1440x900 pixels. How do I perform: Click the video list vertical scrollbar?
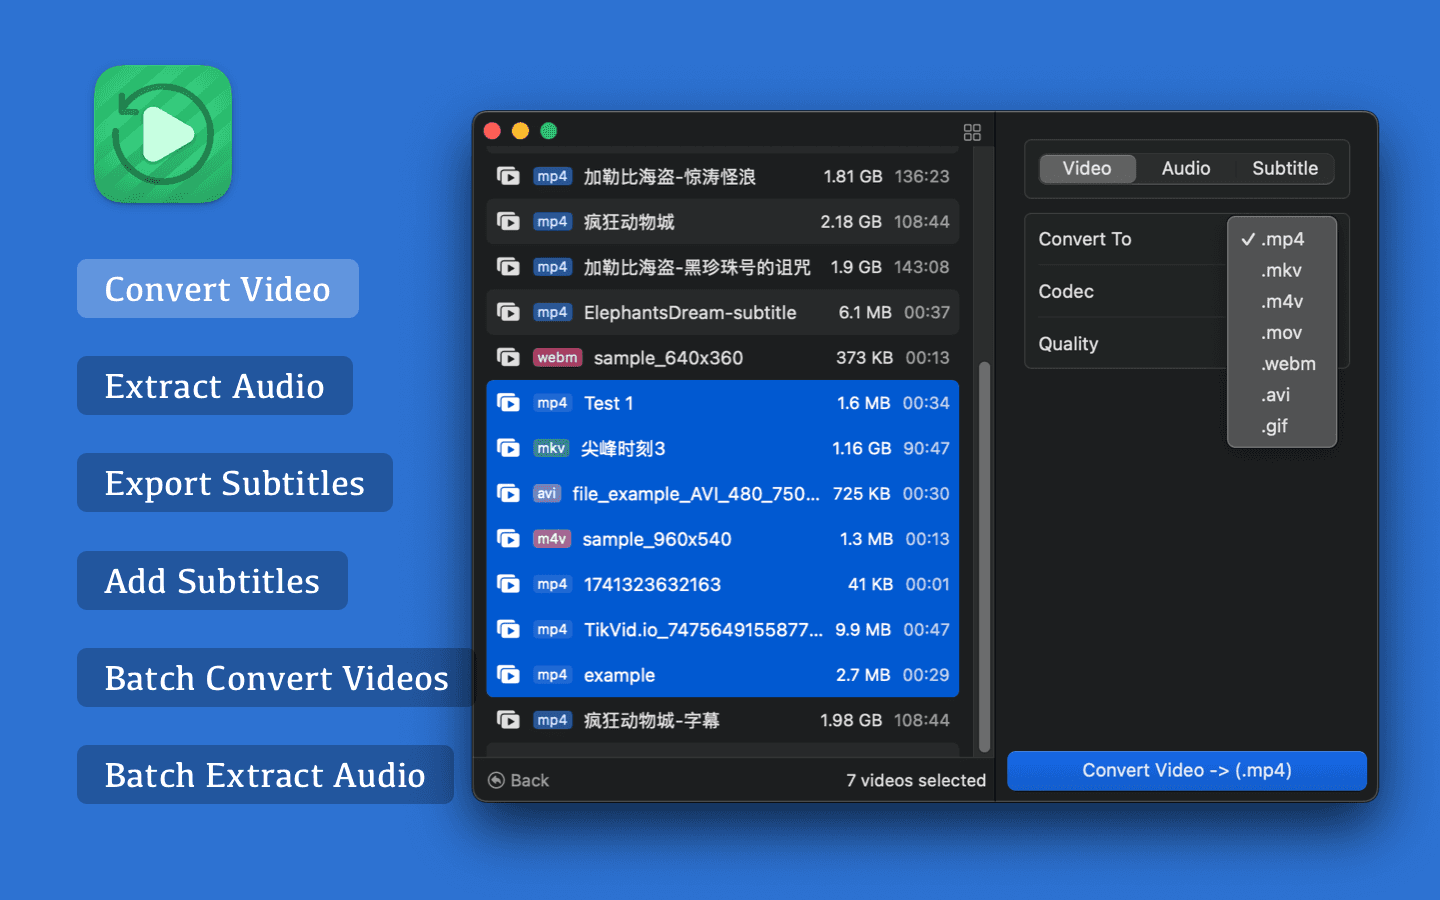pos(984,555)
